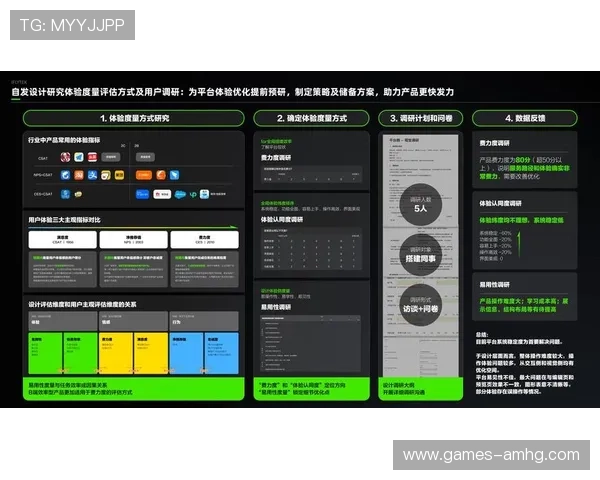
Task: Click the right blue dimension block
Action: pyautogui.click(x=222, y=353)
